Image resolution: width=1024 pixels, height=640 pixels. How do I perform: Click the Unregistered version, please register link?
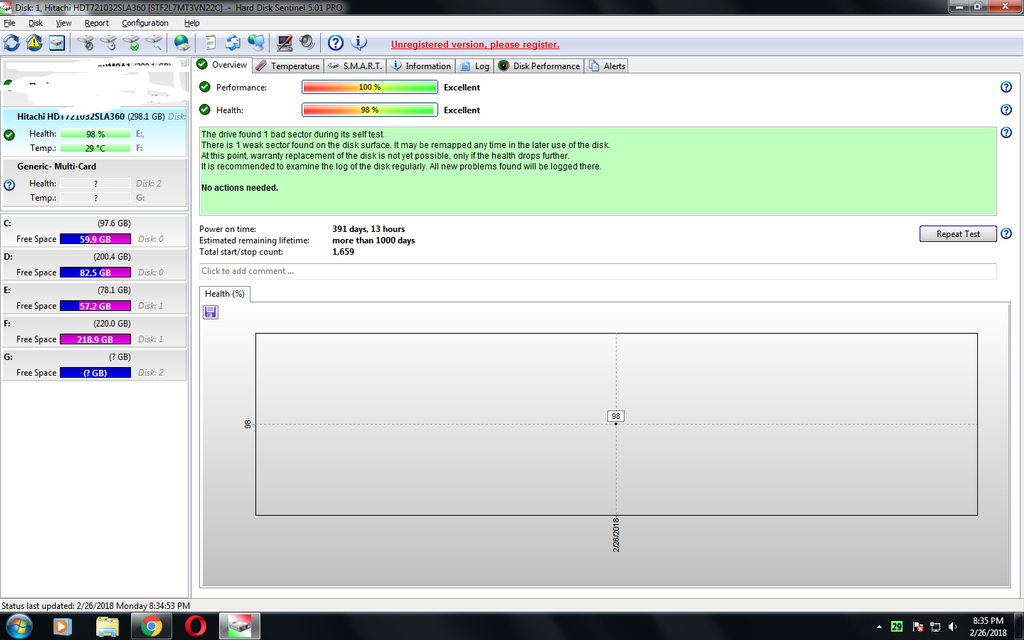[475, 44]
